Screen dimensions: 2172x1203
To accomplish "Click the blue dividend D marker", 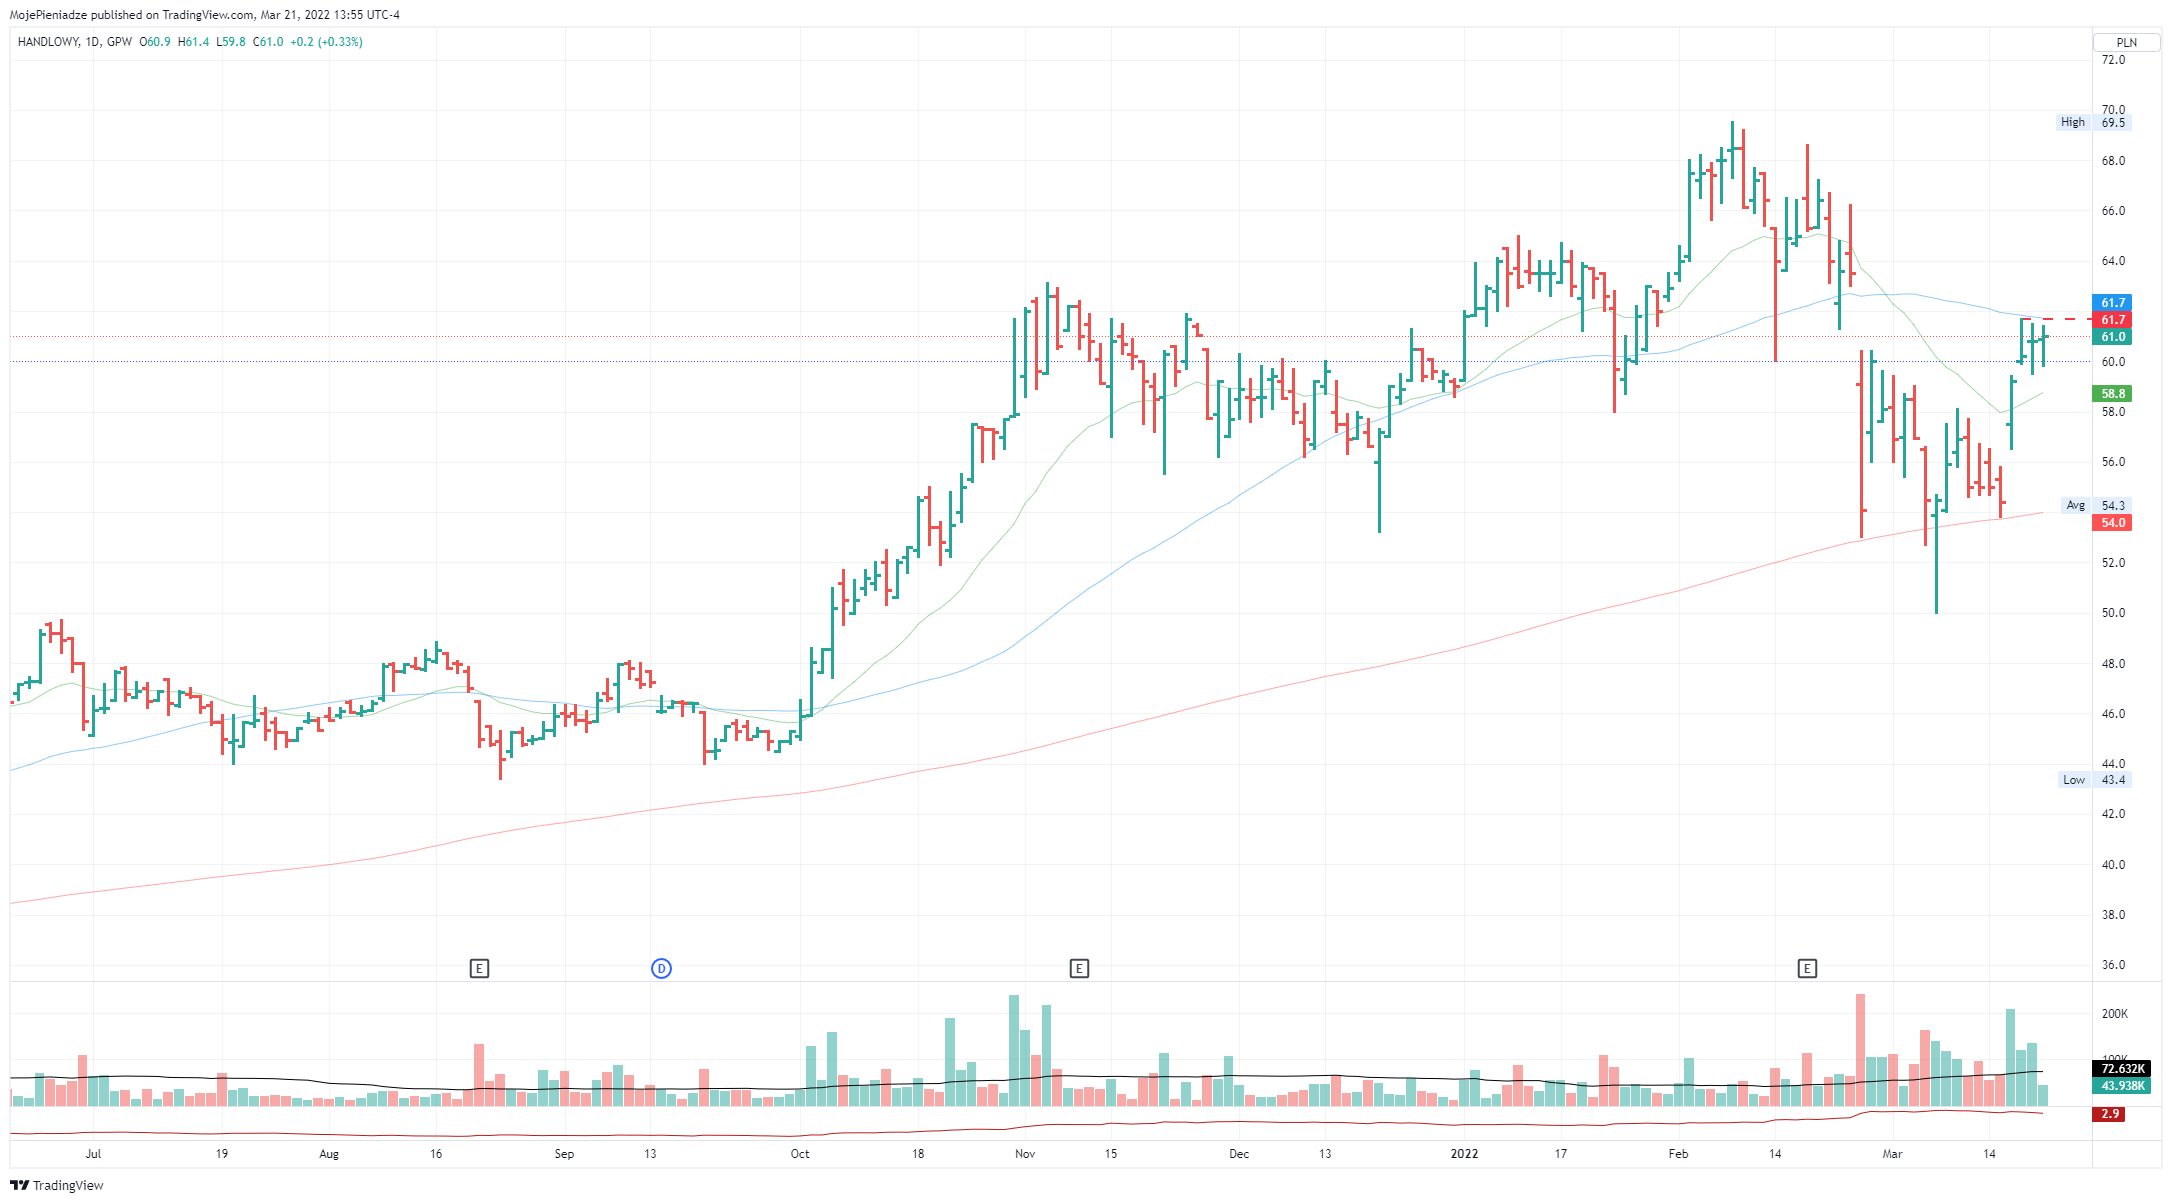I will 661,968.
